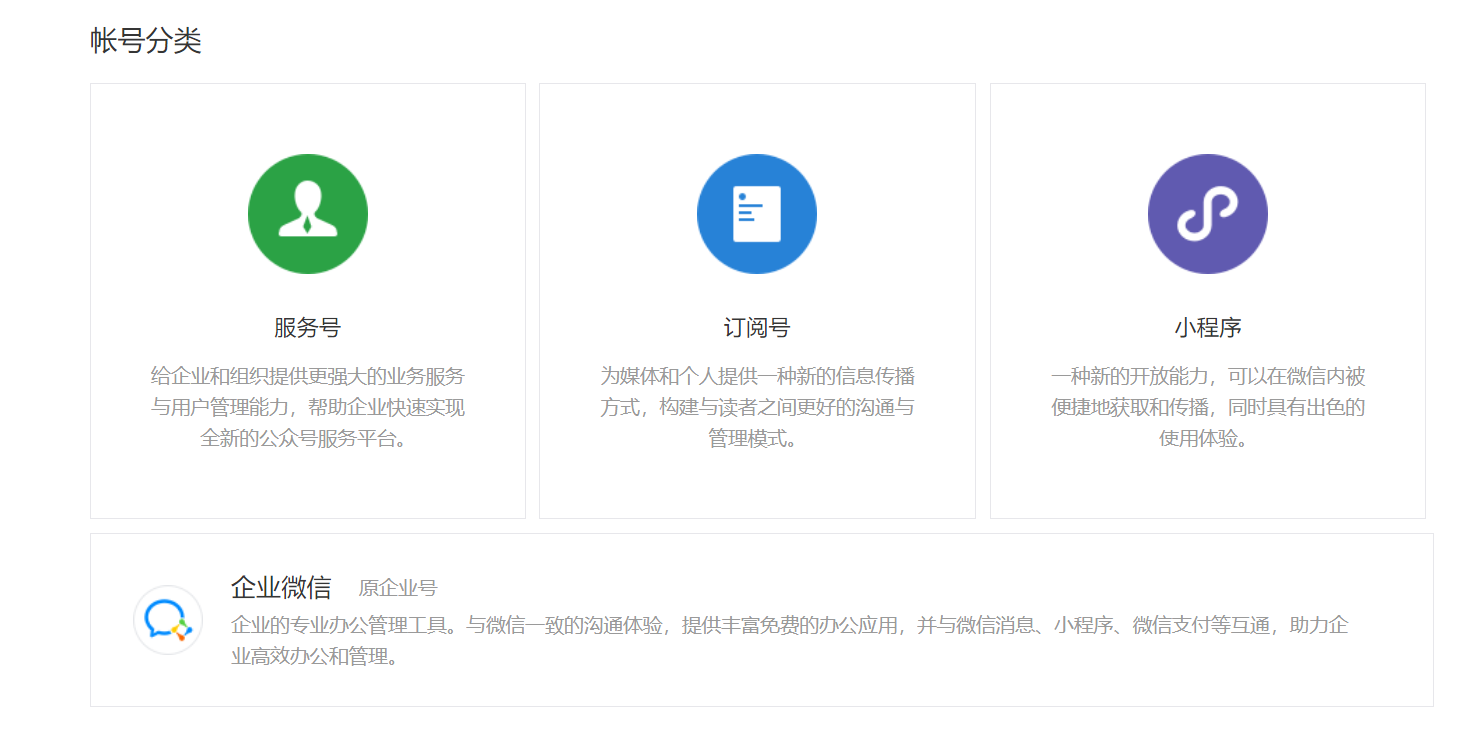Click the 服务号 description starting 给企业和组织
This screenshot has height=732, width=1467.
point(308,407)
